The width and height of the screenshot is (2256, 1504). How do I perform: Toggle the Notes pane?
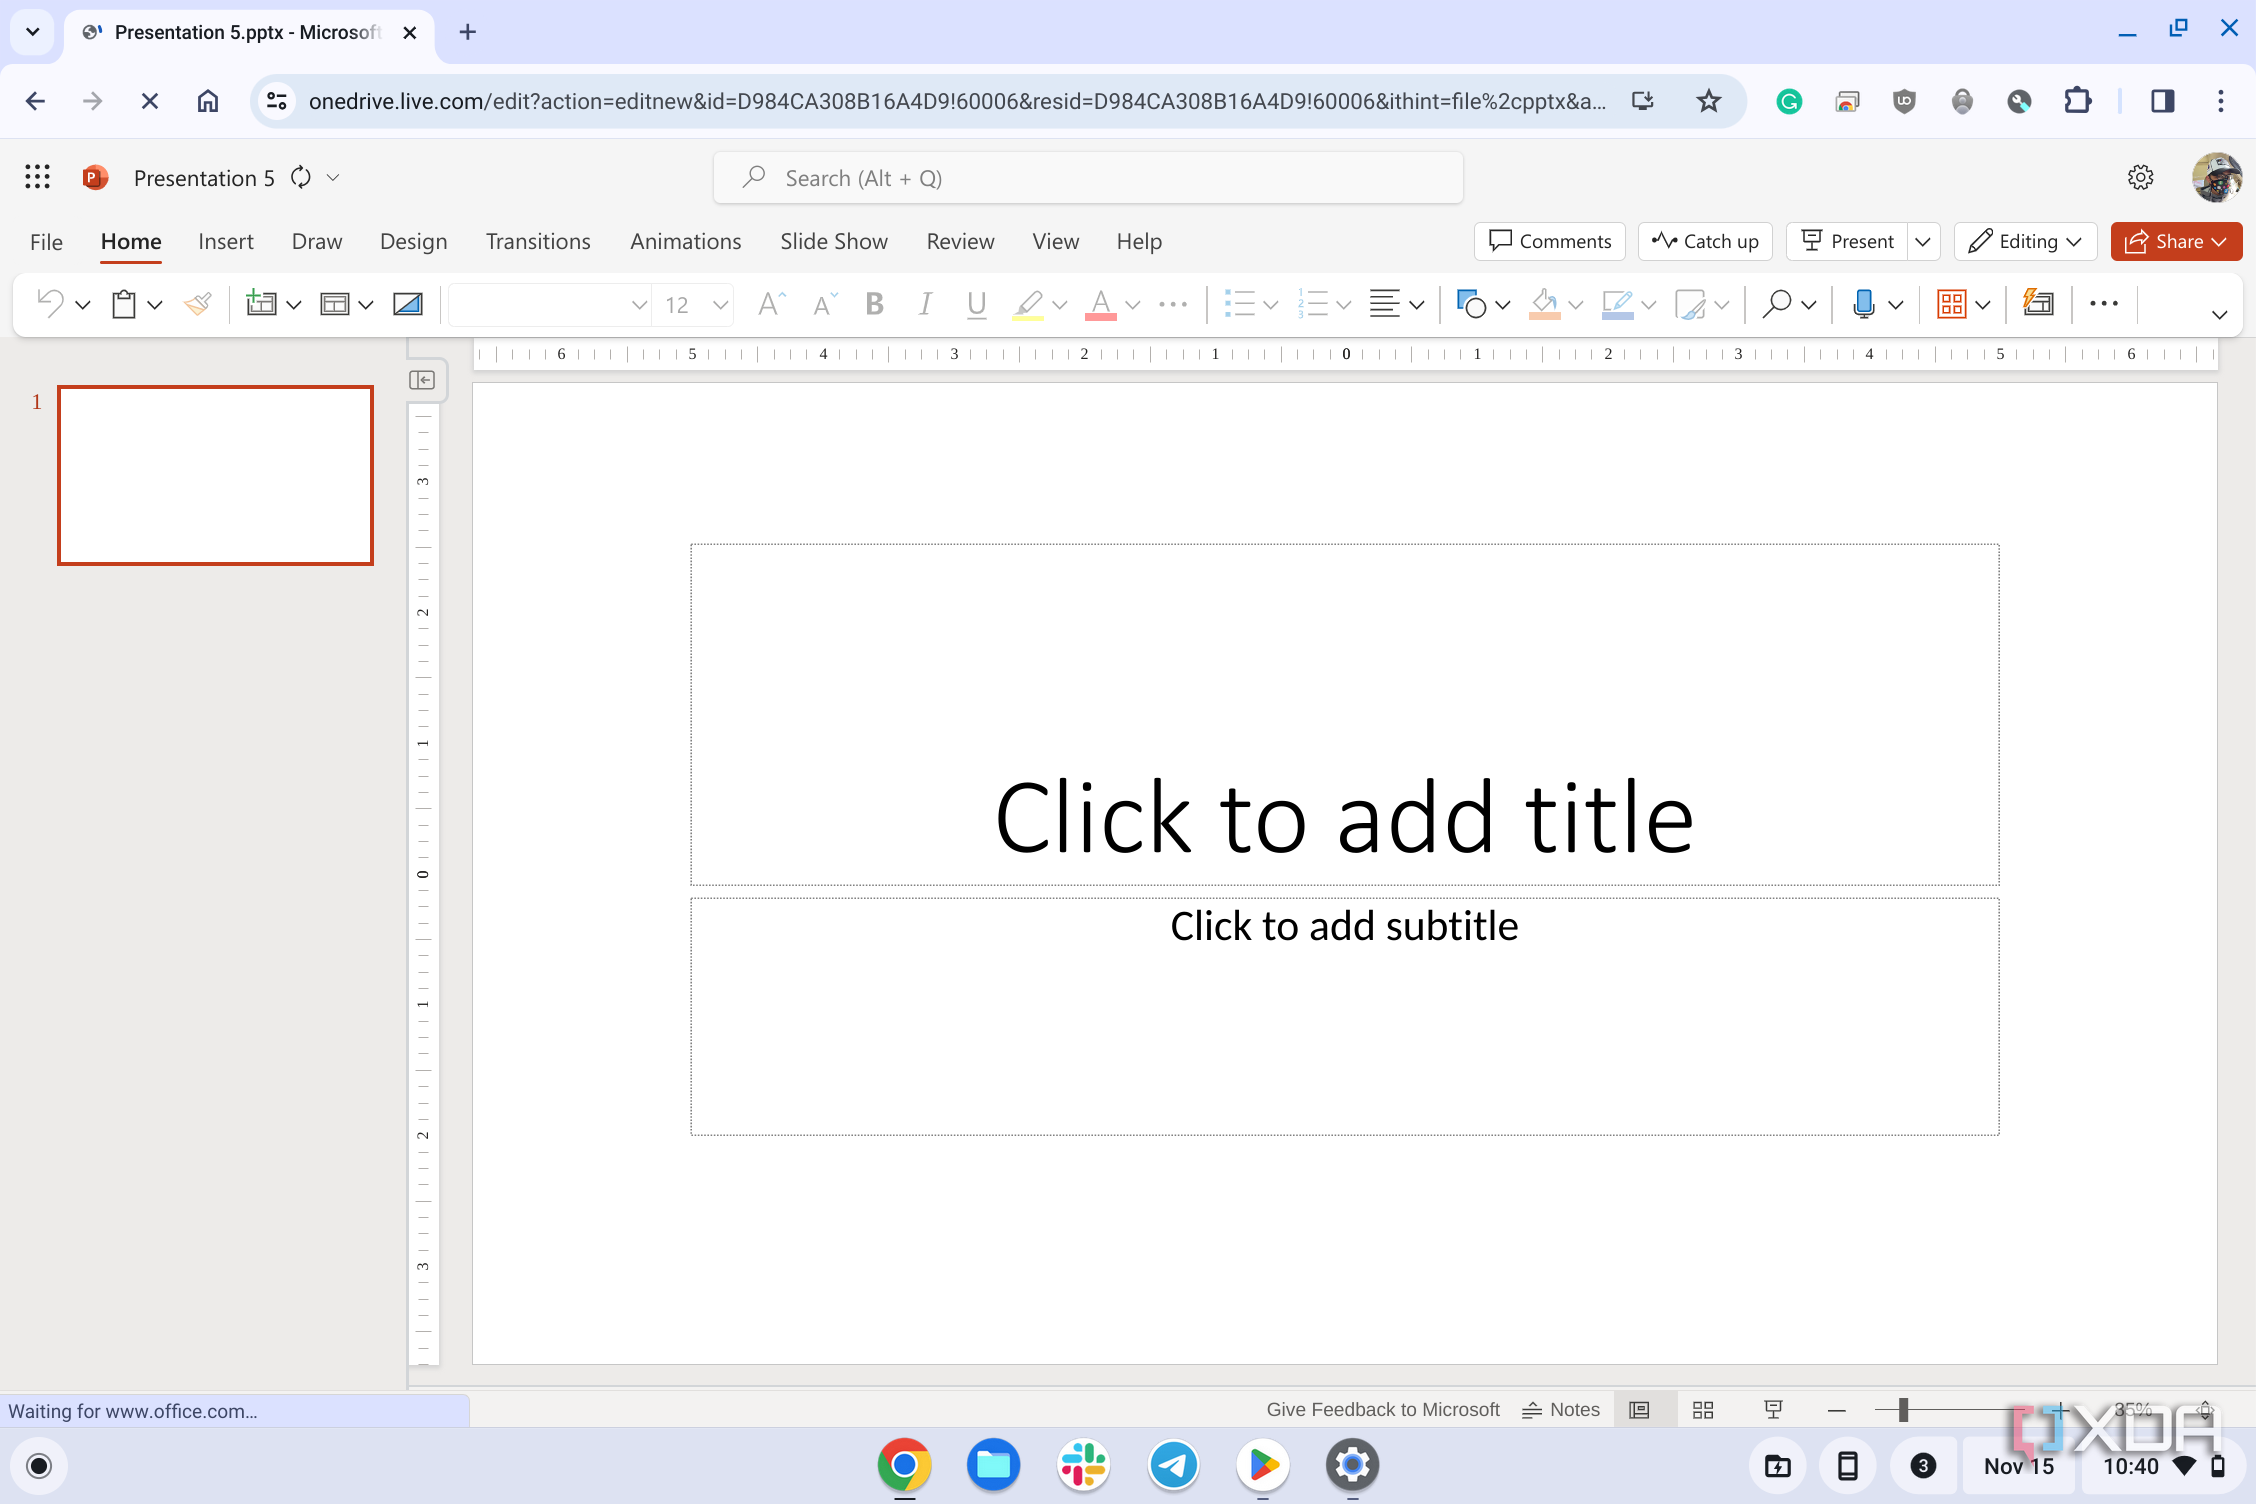click(1561, 1410)
